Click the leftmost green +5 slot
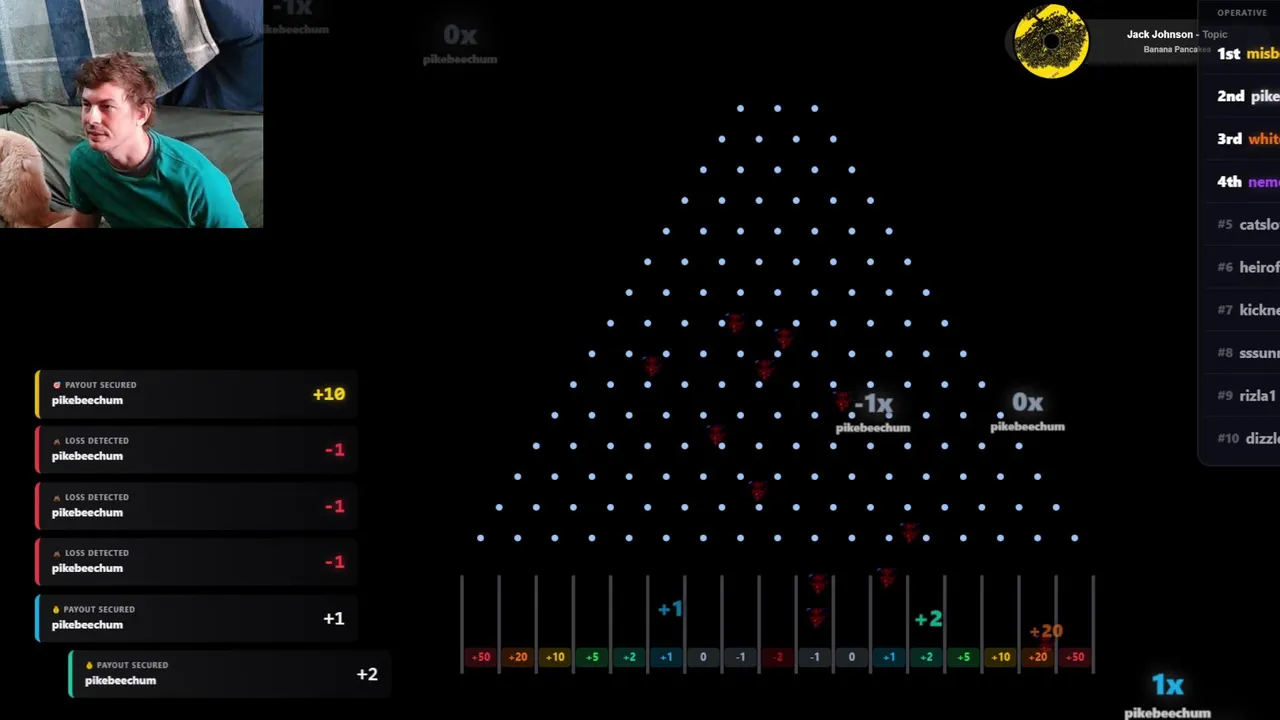 pos(592,657)
